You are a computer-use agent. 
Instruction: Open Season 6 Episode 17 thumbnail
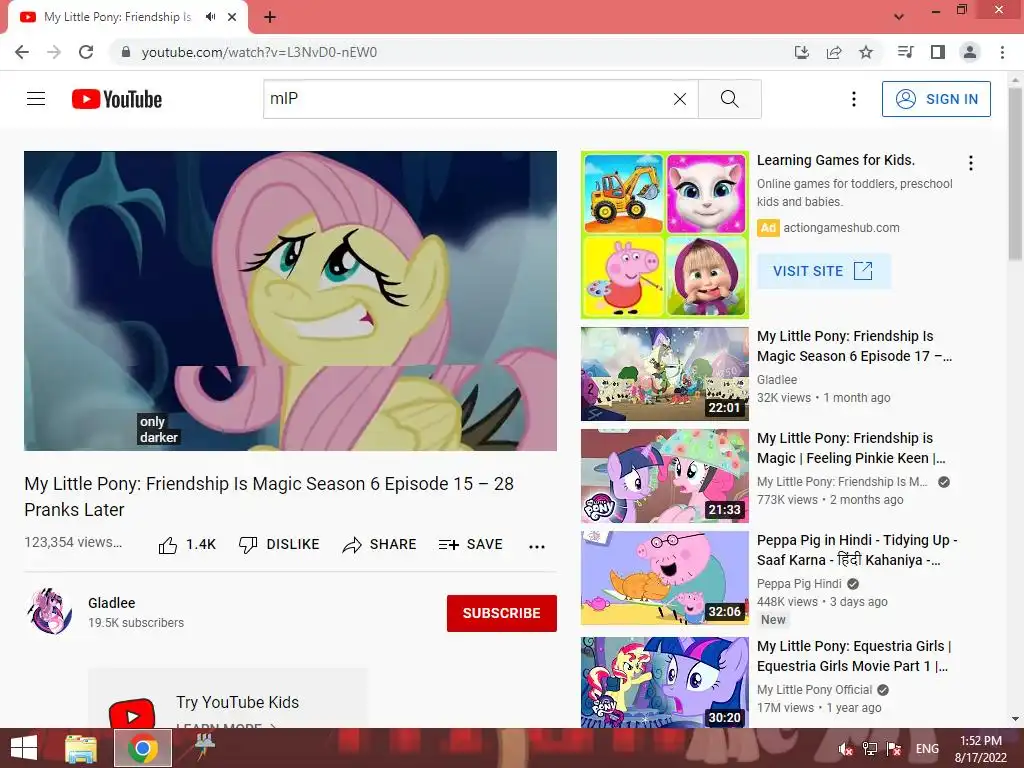665,374
